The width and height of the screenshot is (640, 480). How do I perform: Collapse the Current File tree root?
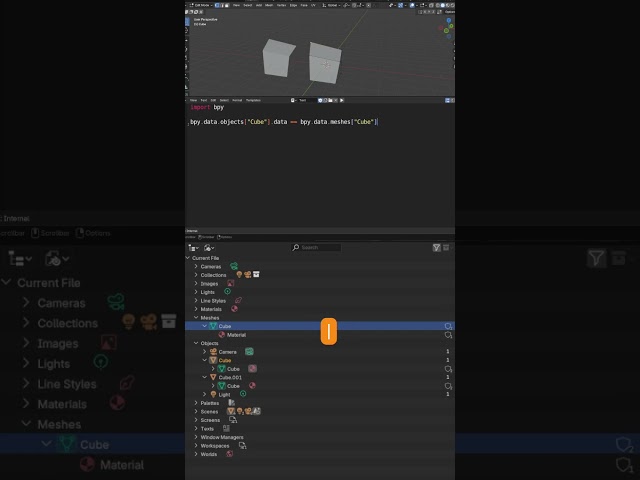pyautogui.click(x=188, y=258)
